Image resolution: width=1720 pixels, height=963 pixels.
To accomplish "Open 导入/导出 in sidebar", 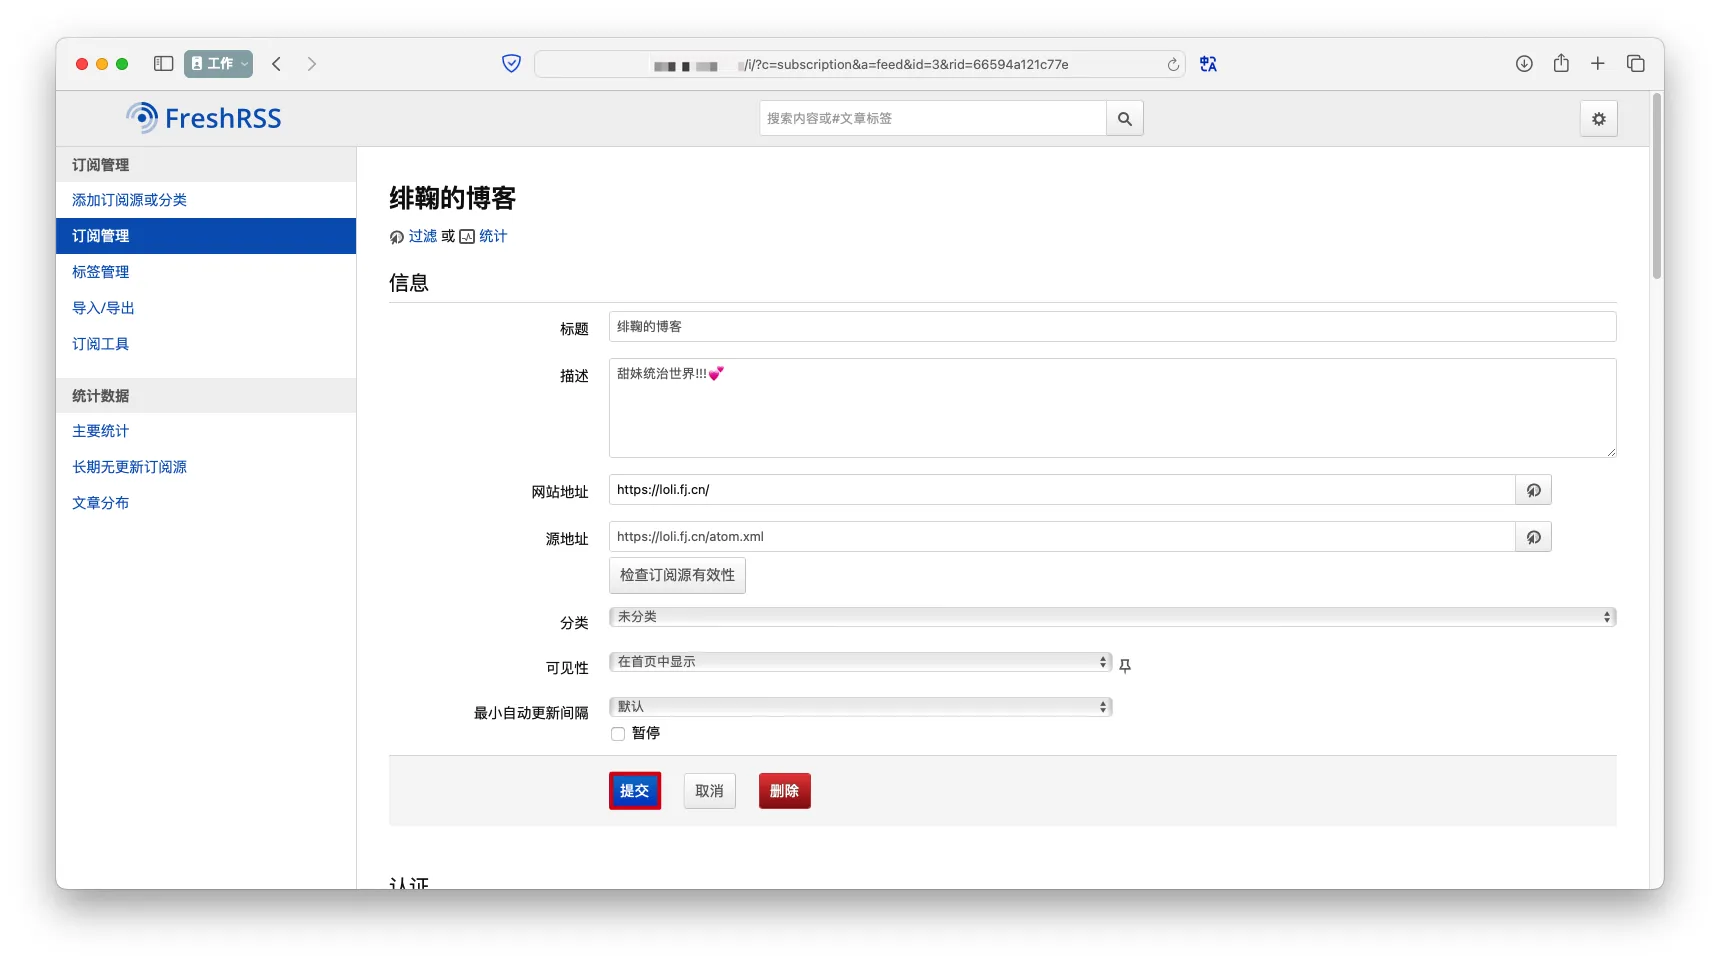I will click(x=103, y=308).
